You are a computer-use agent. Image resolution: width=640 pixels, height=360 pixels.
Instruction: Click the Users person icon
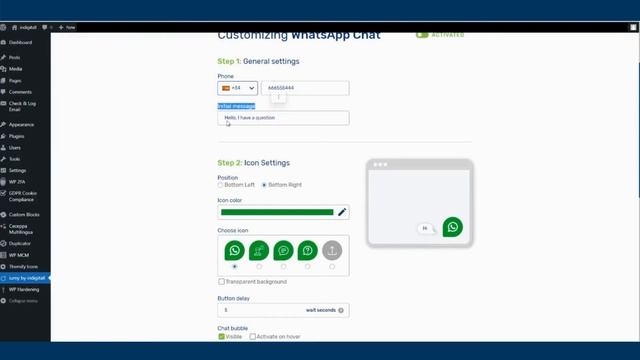click(x=3, y=148)
